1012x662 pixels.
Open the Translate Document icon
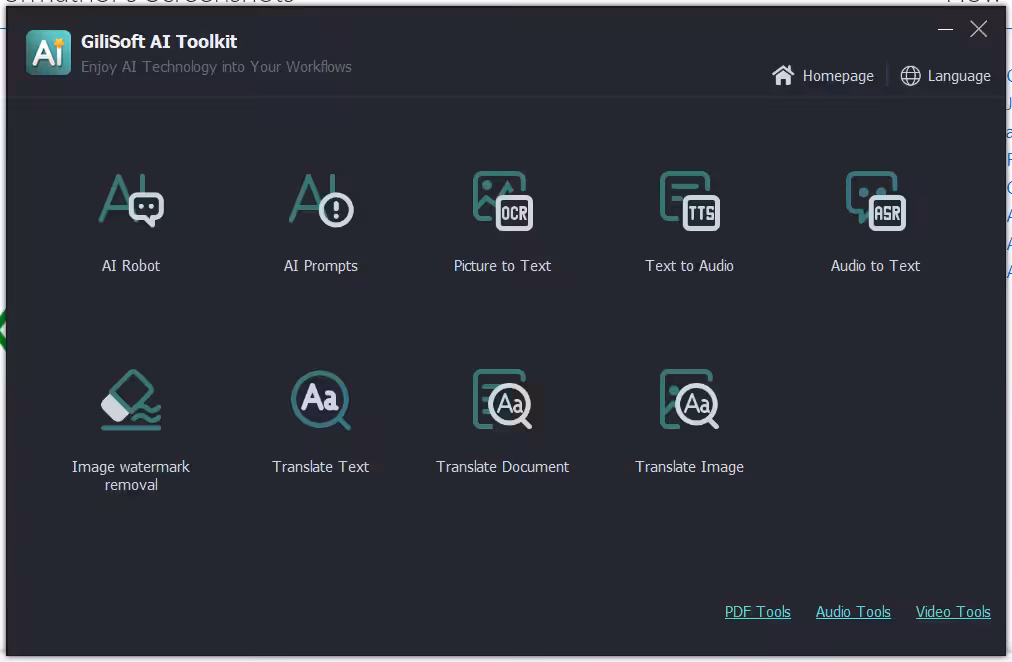[502, 400]
